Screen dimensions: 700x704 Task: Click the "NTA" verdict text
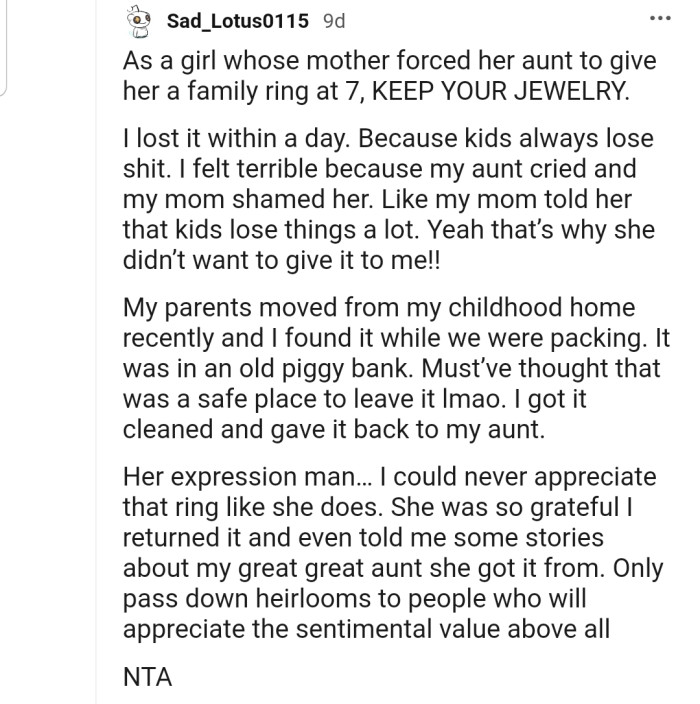click(x=148, y=677)
